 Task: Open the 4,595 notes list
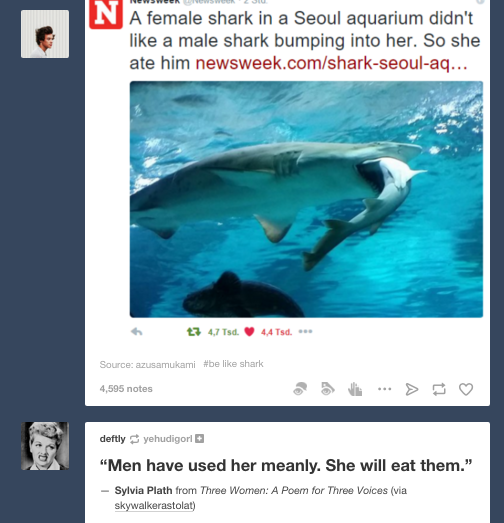tap(126, 389)
